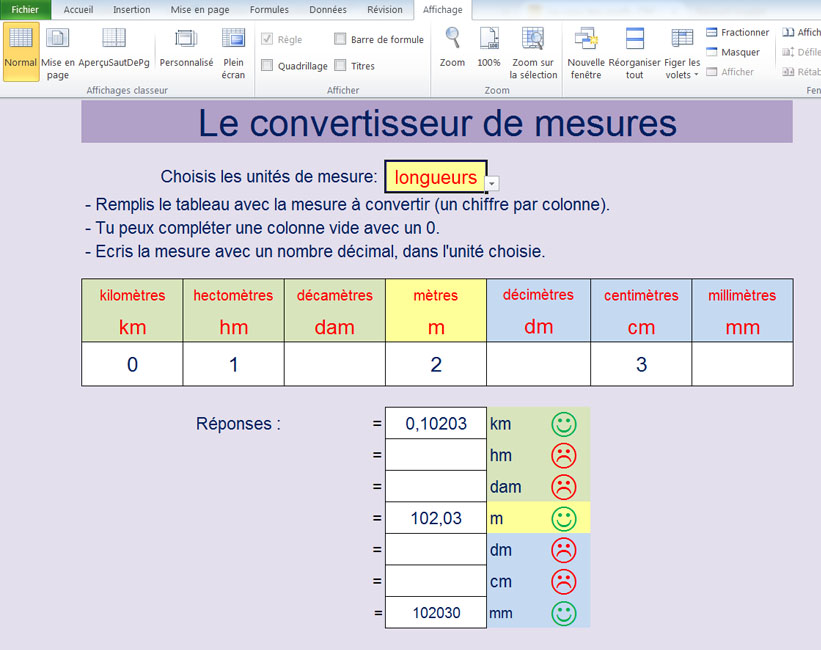The height and width of the screenshot is (650, 821).
Task: Enable the Quadrillage gridlines checkbox
Action: pos(267,65)
